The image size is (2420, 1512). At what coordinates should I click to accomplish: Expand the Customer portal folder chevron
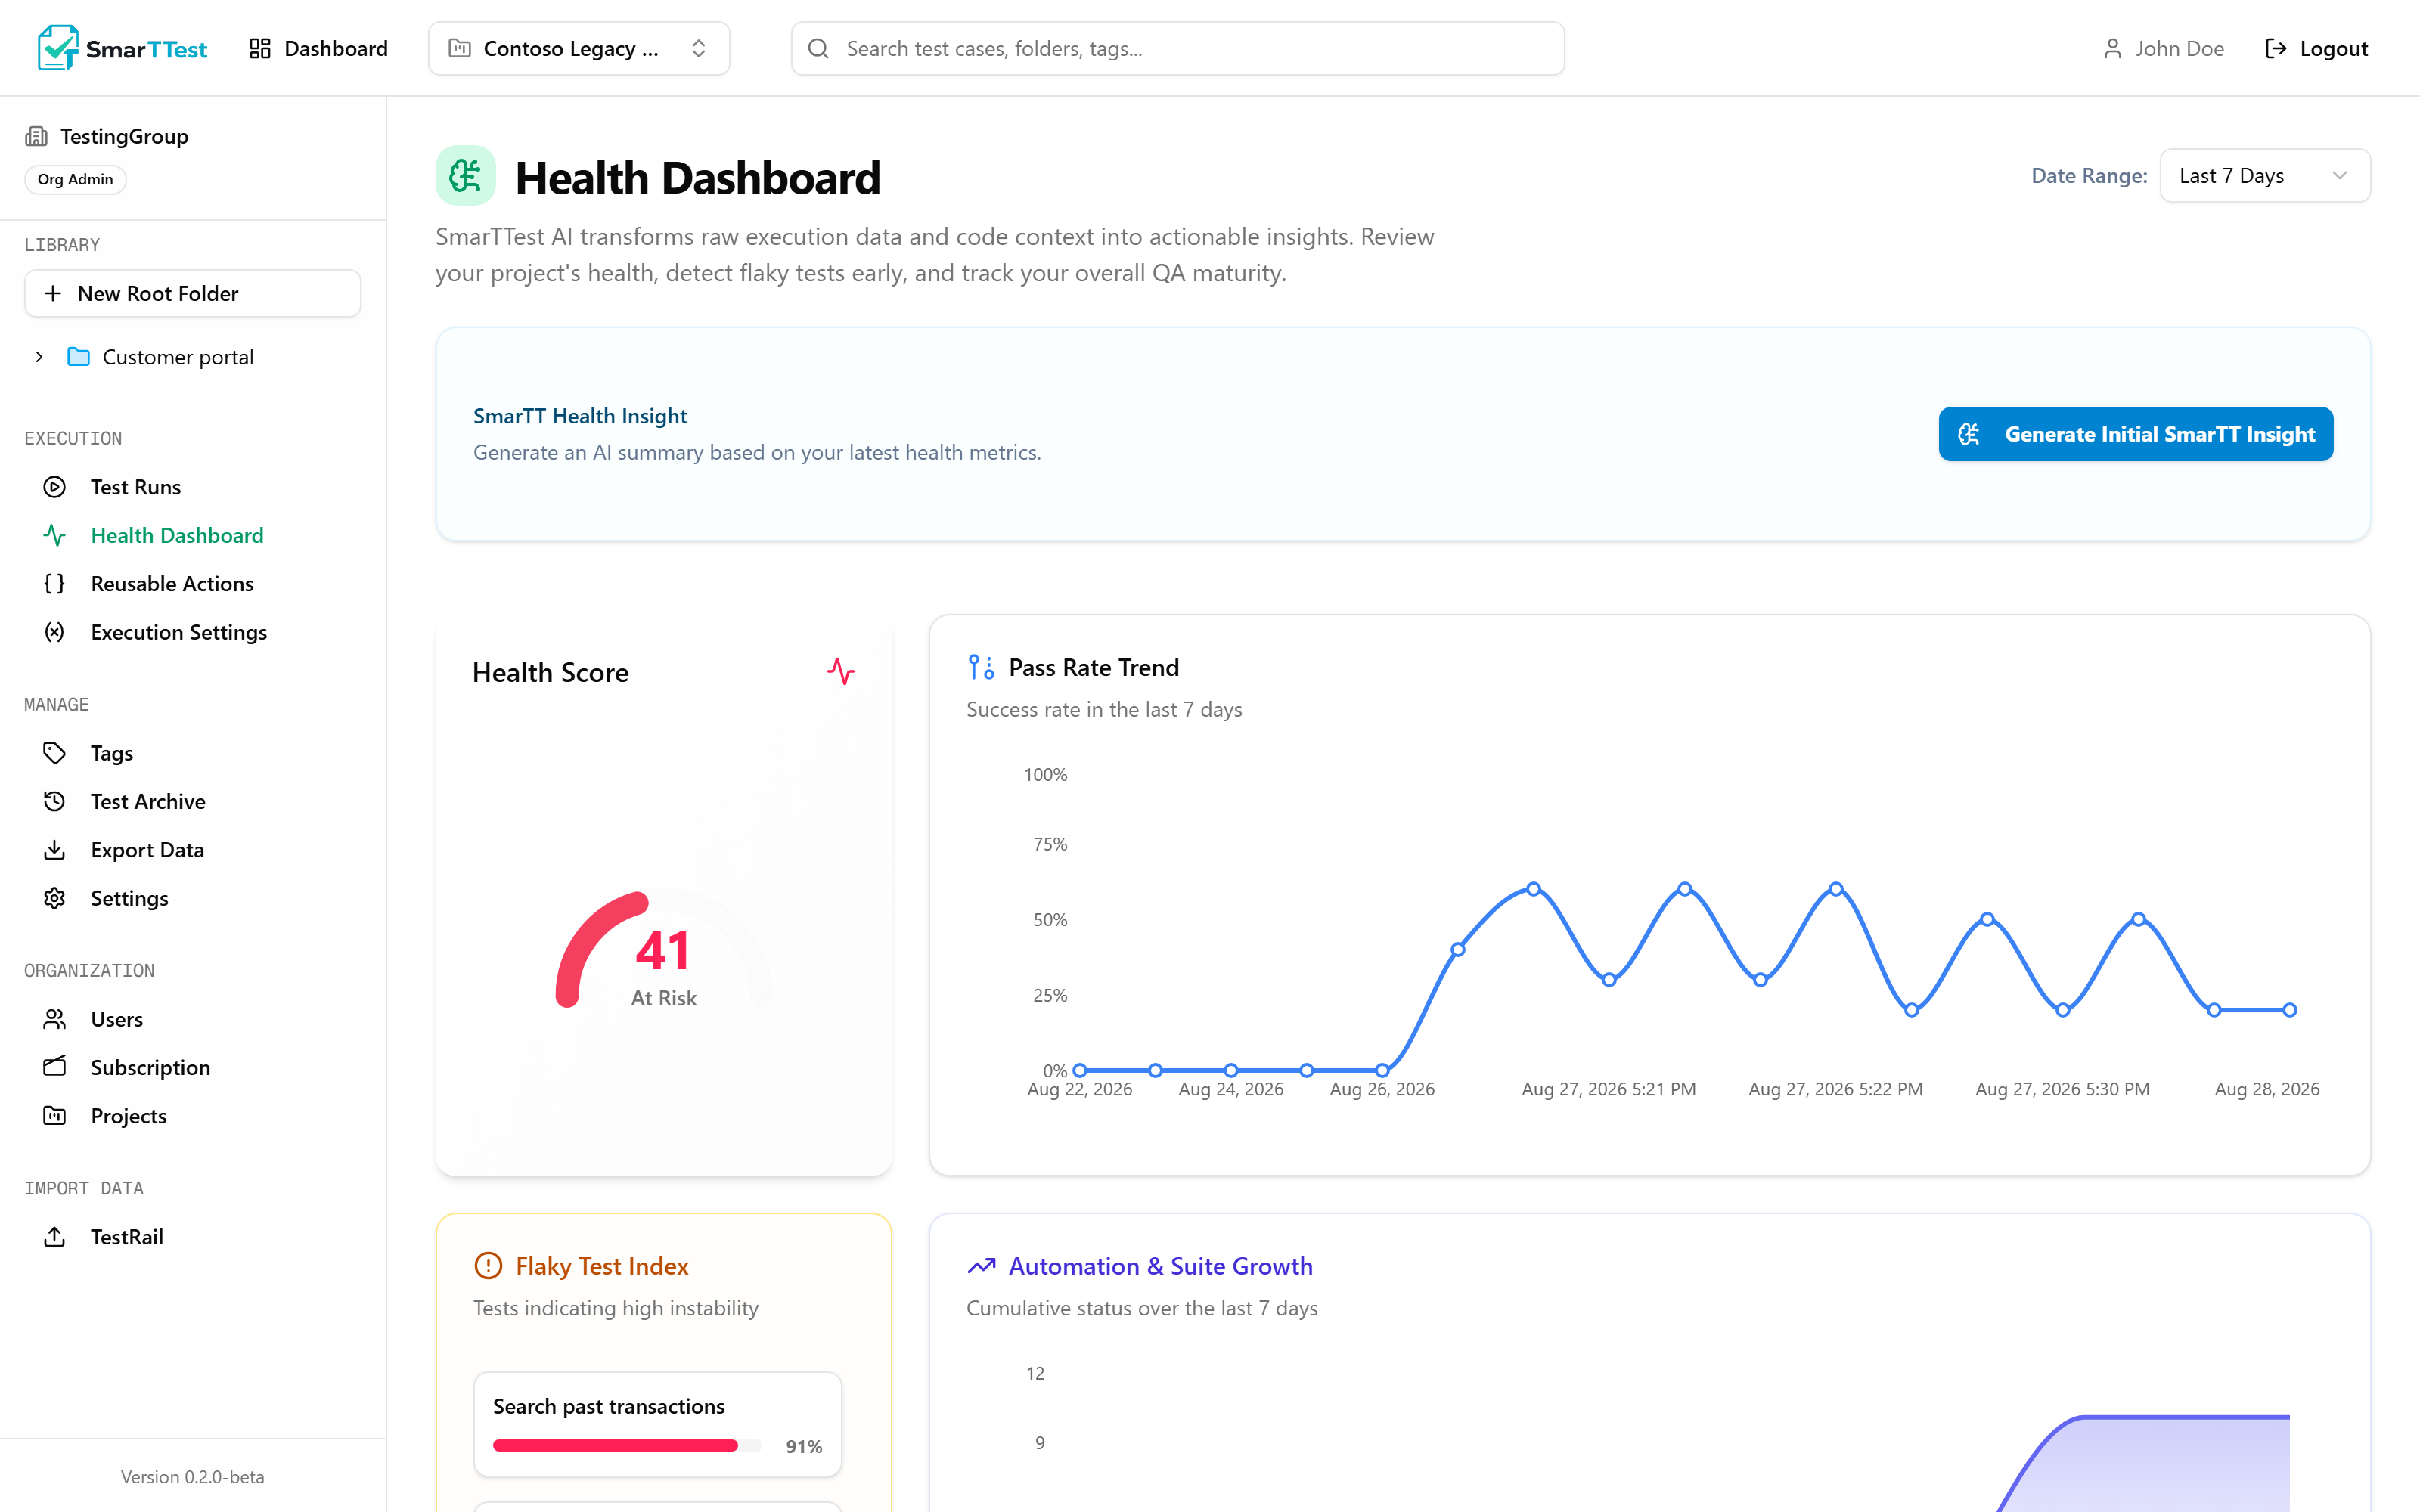[x=39, y=357]
